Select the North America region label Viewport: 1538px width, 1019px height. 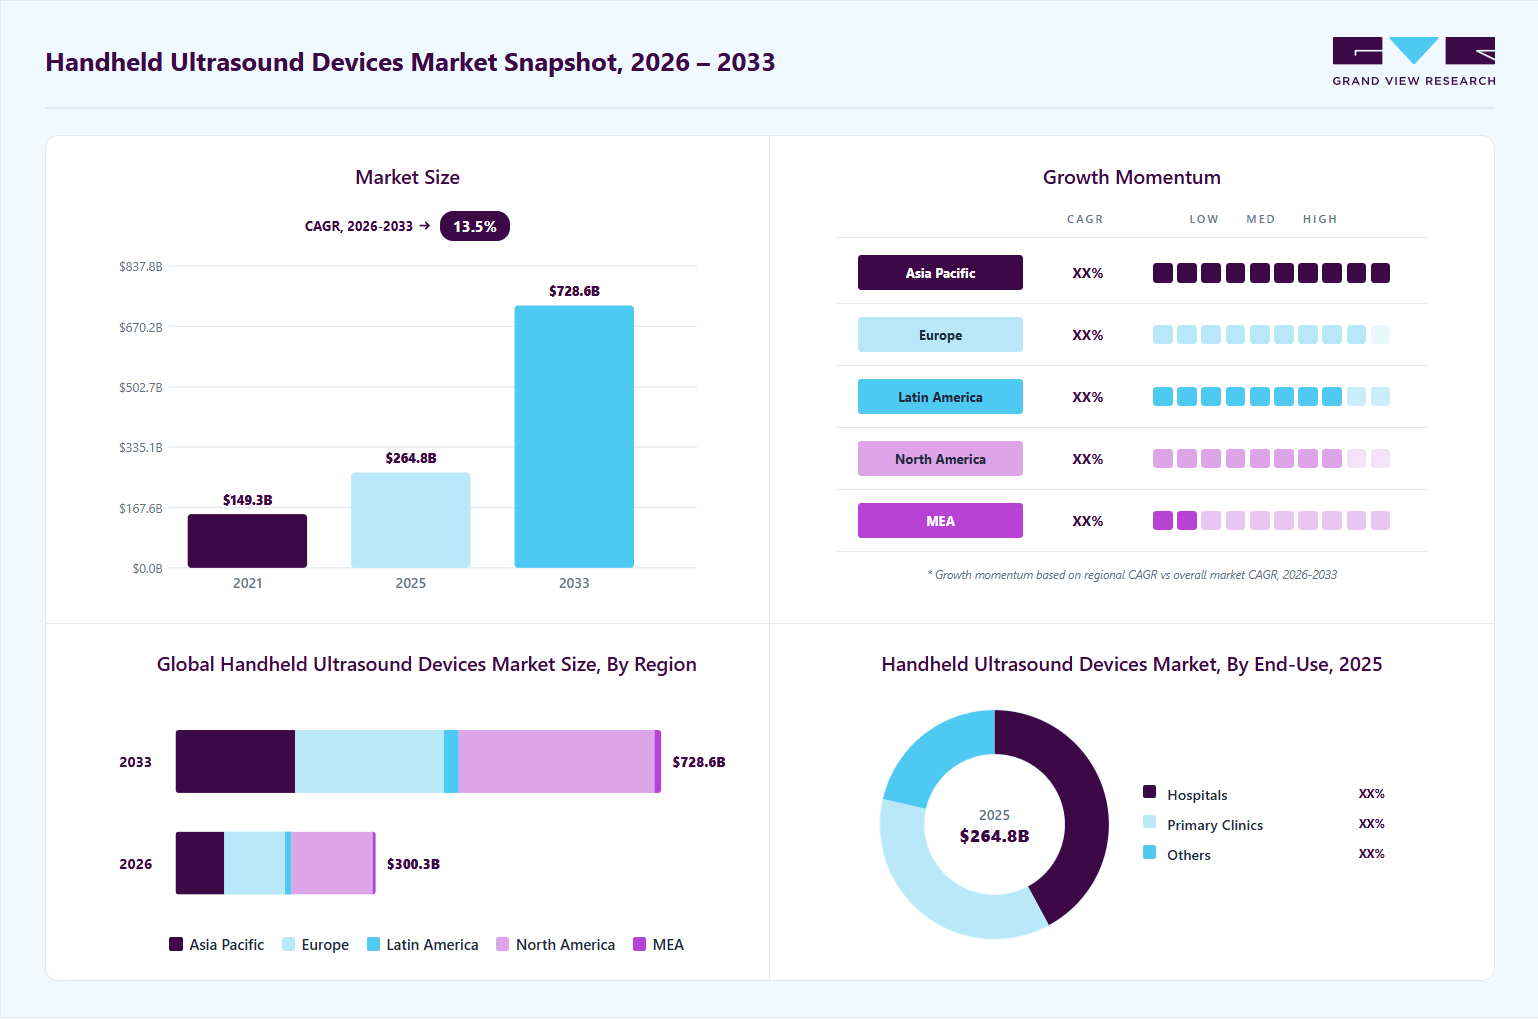pyautogui.click(x=940, y=459)
